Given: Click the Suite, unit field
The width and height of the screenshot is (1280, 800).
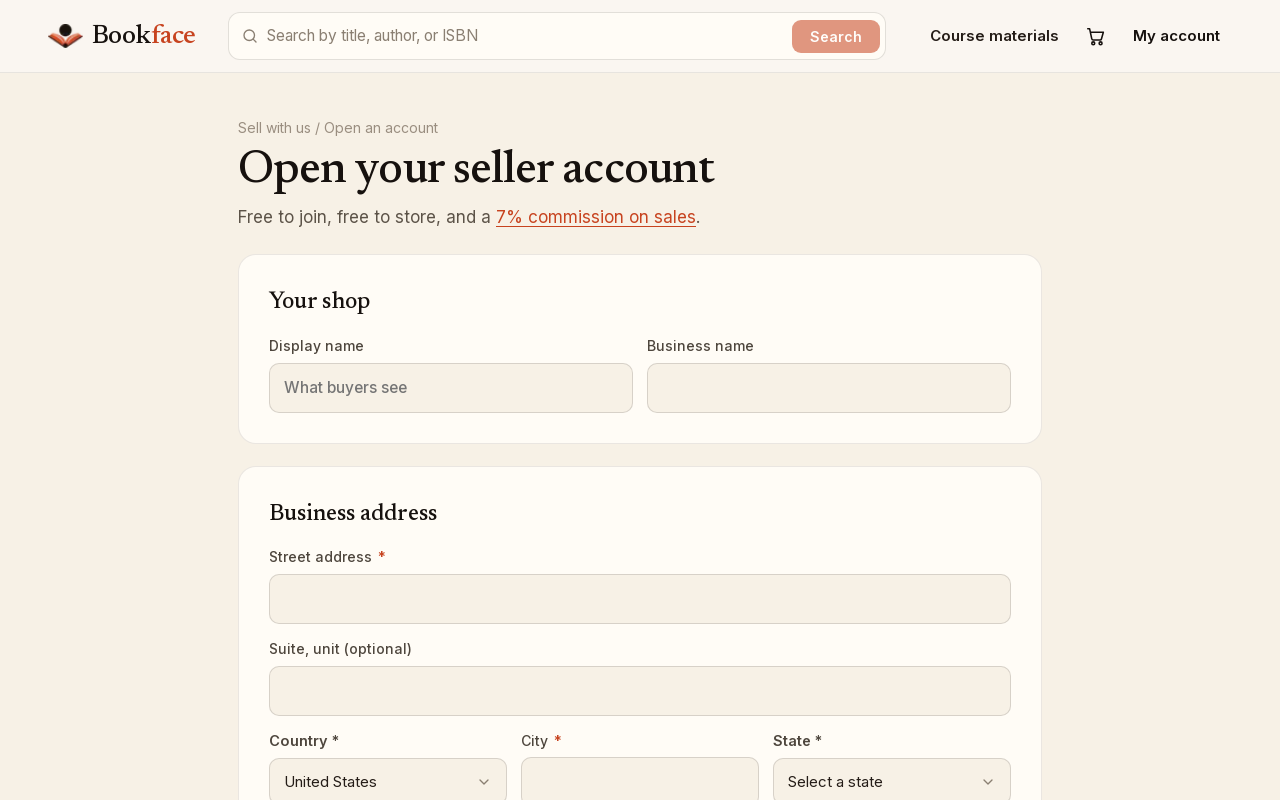Looking at the screenshot, I should point(640,691).
